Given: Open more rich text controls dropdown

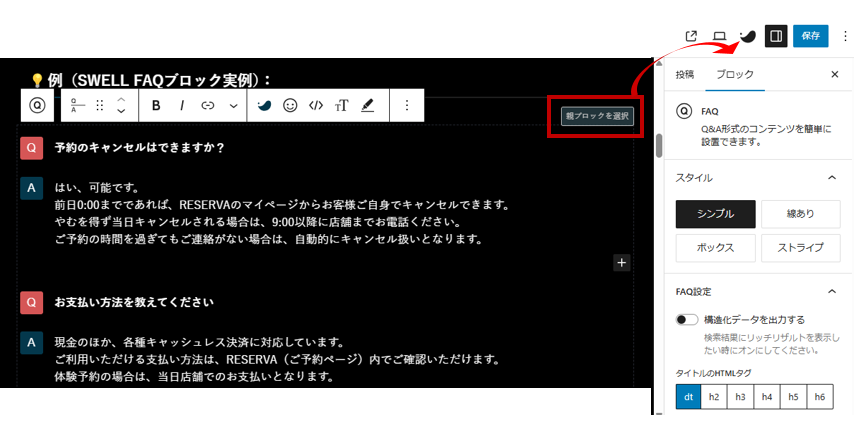Looking at the screenshot, I should point(233,106).
